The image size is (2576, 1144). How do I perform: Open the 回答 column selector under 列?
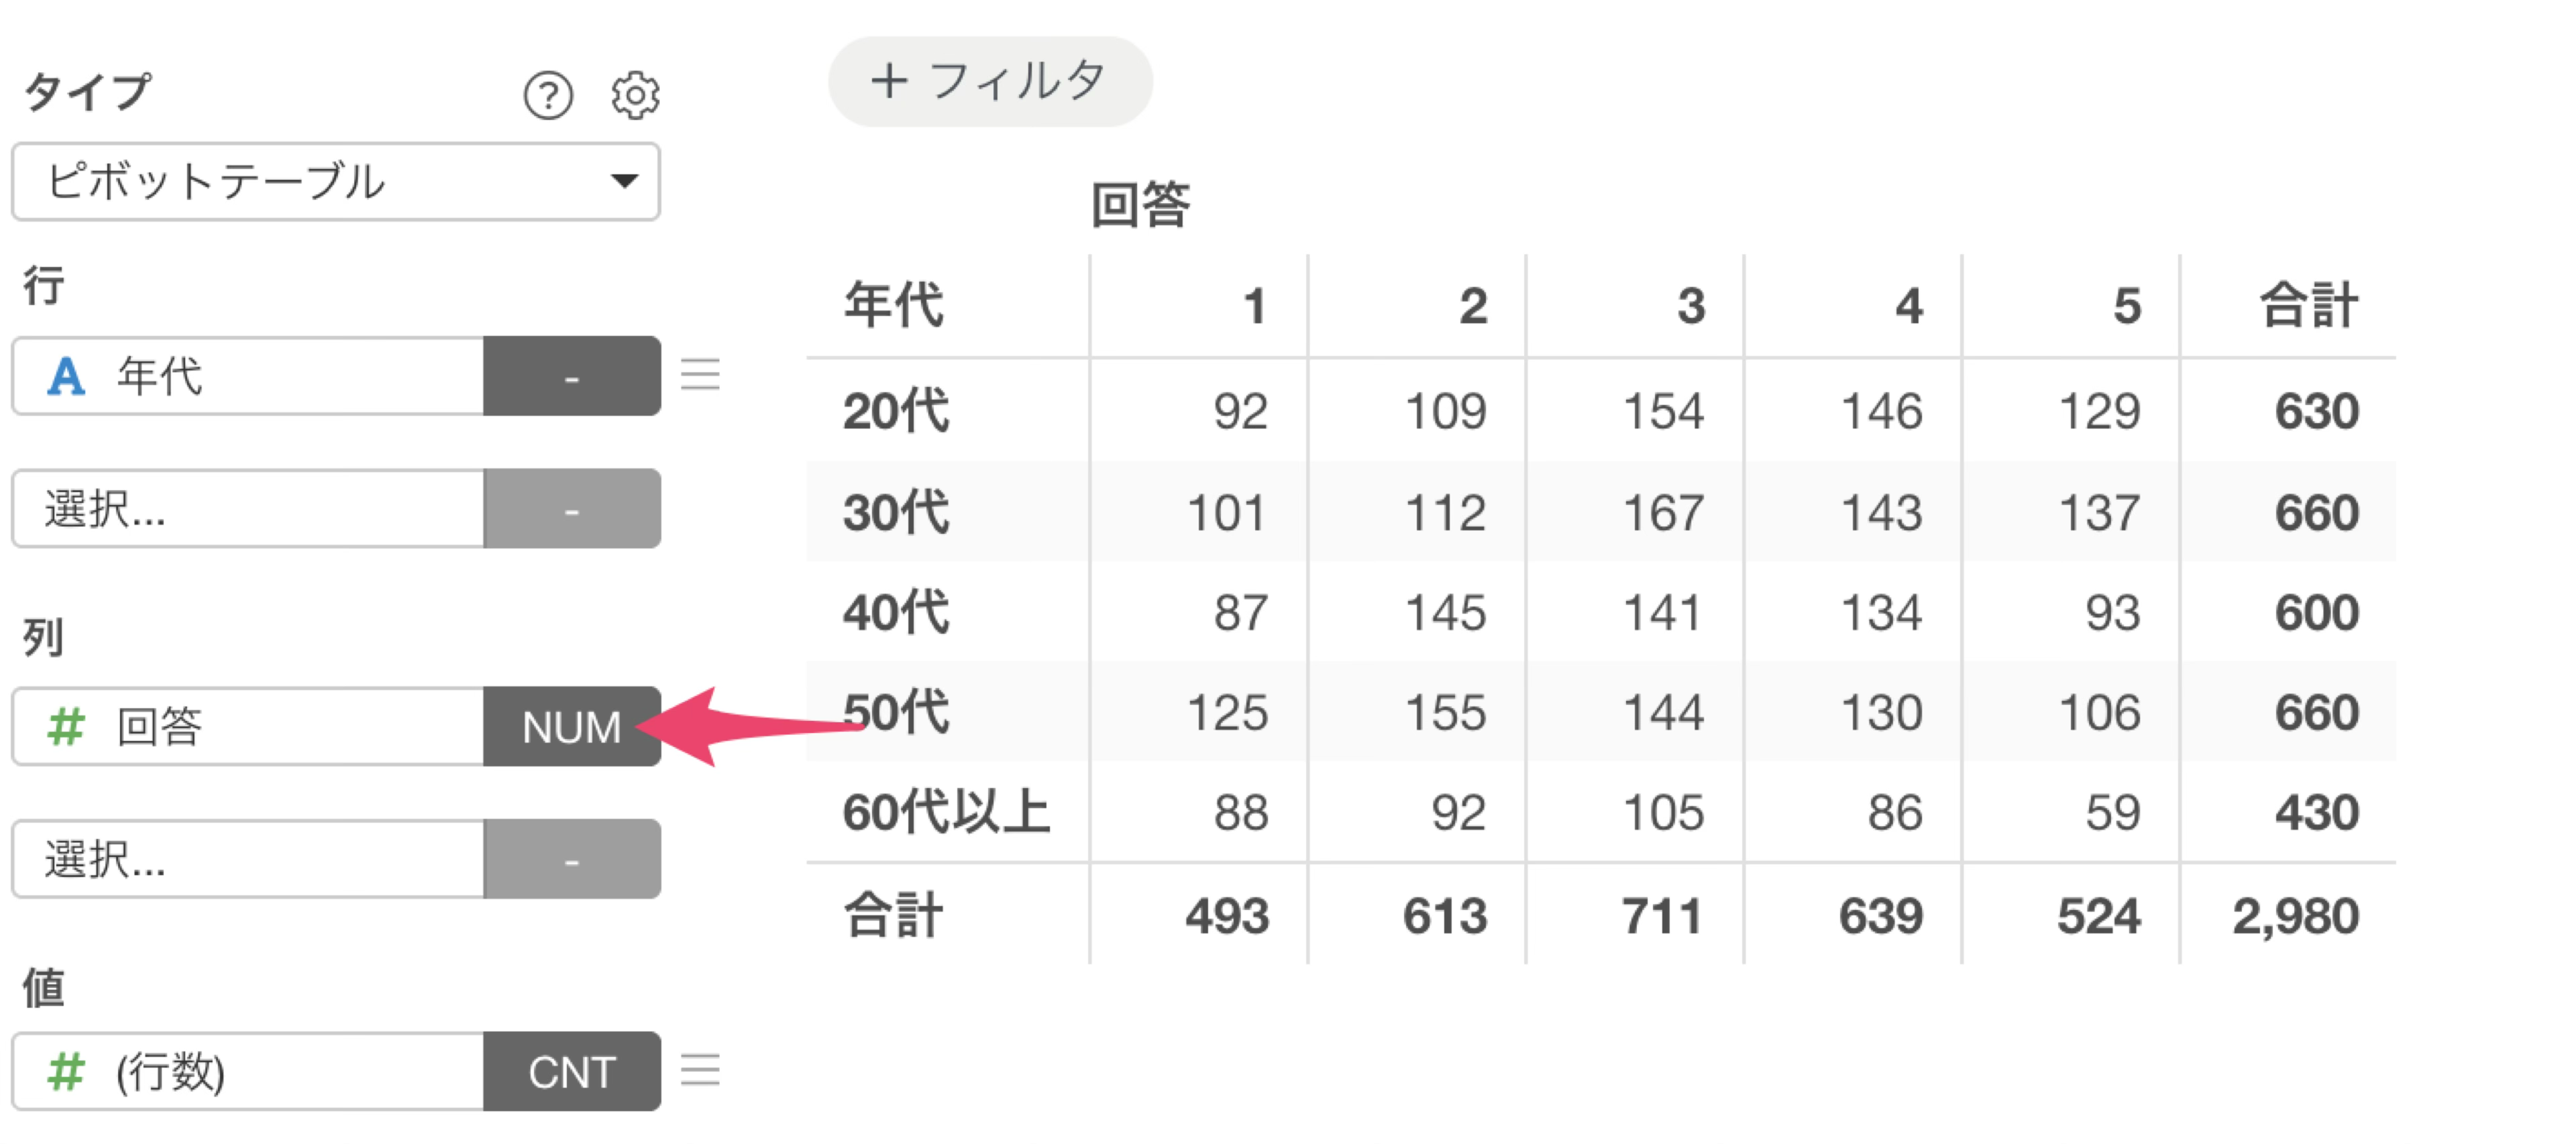point(248,726)
